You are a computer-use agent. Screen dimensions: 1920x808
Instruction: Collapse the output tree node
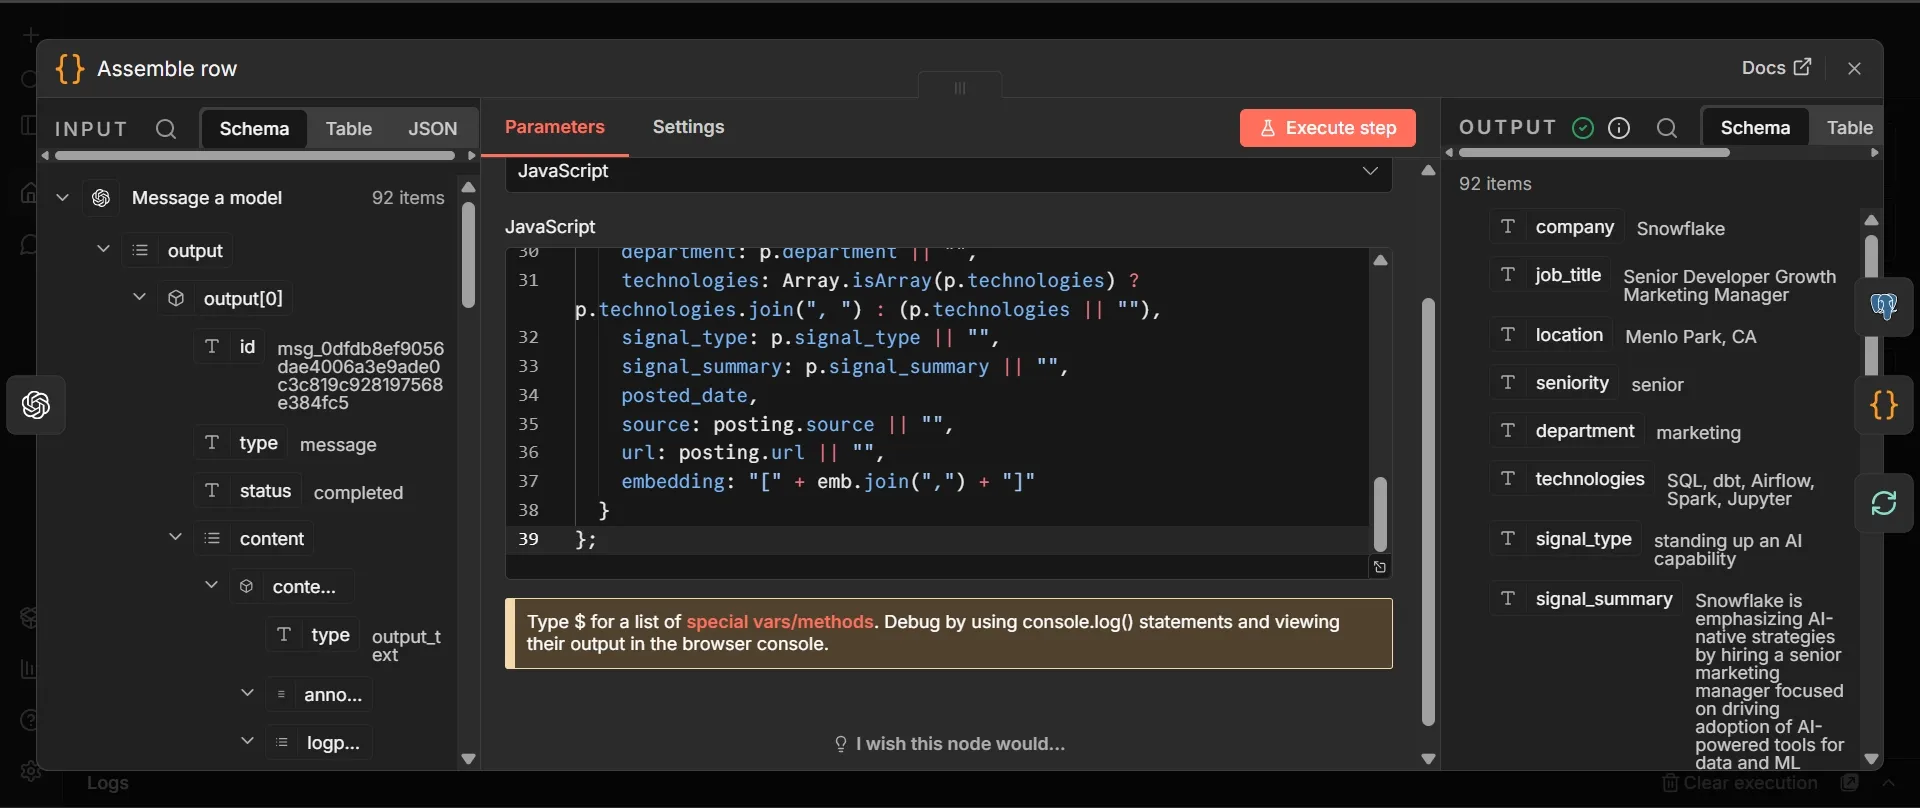pos(102,249)
